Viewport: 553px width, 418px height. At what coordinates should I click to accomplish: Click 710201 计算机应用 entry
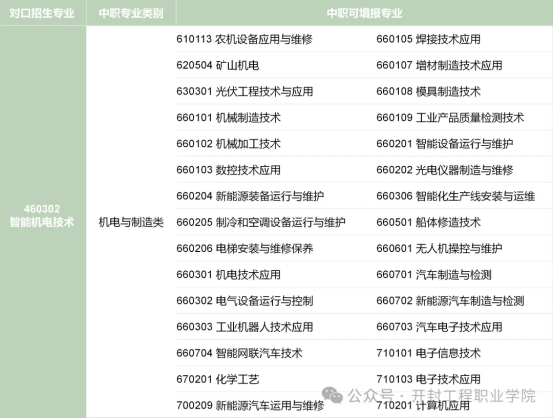point(423,405)
